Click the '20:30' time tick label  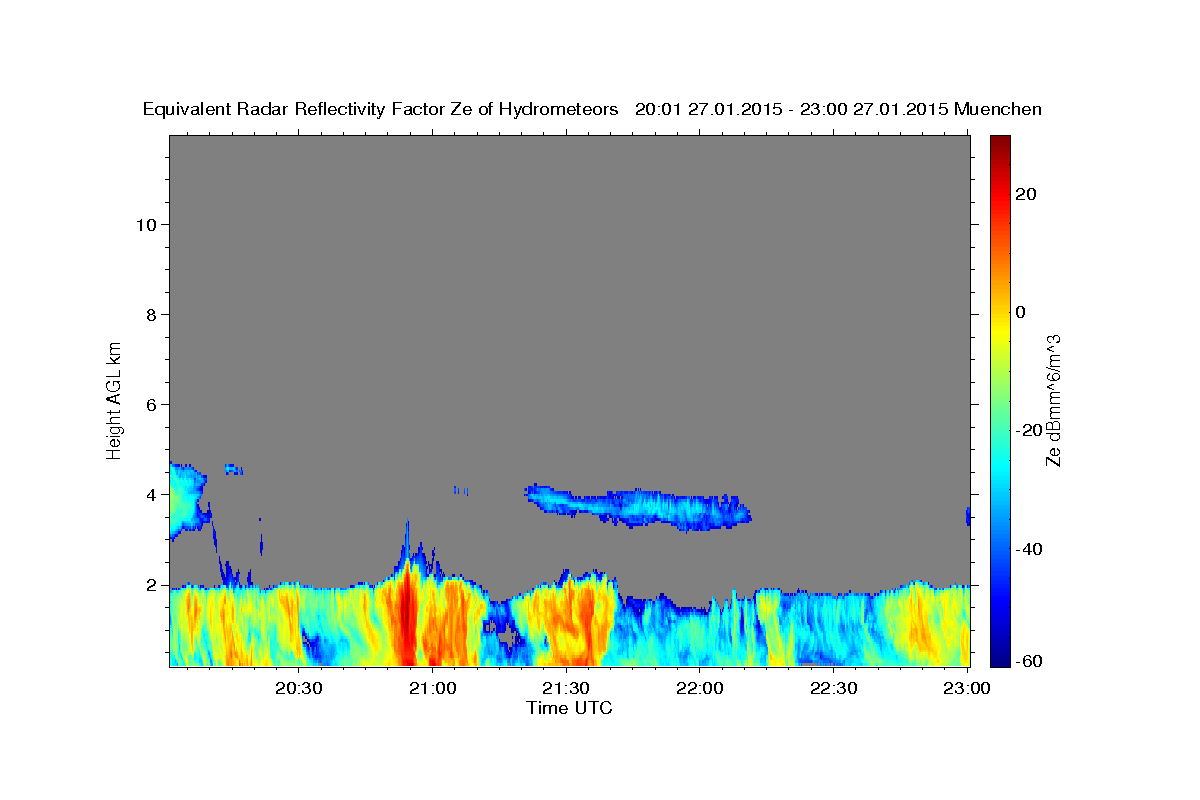point(299,688)
